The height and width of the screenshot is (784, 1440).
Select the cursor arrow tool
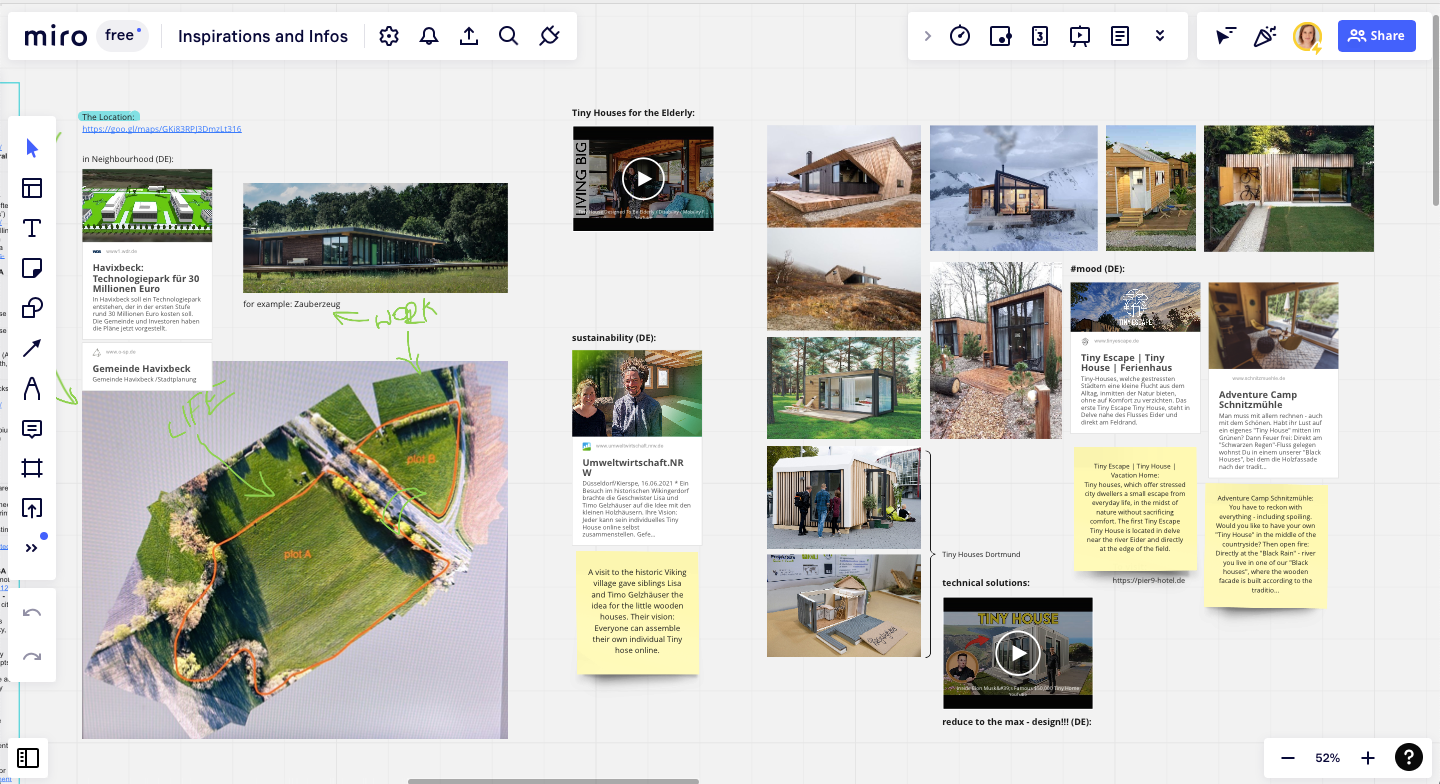coord(32,148)
